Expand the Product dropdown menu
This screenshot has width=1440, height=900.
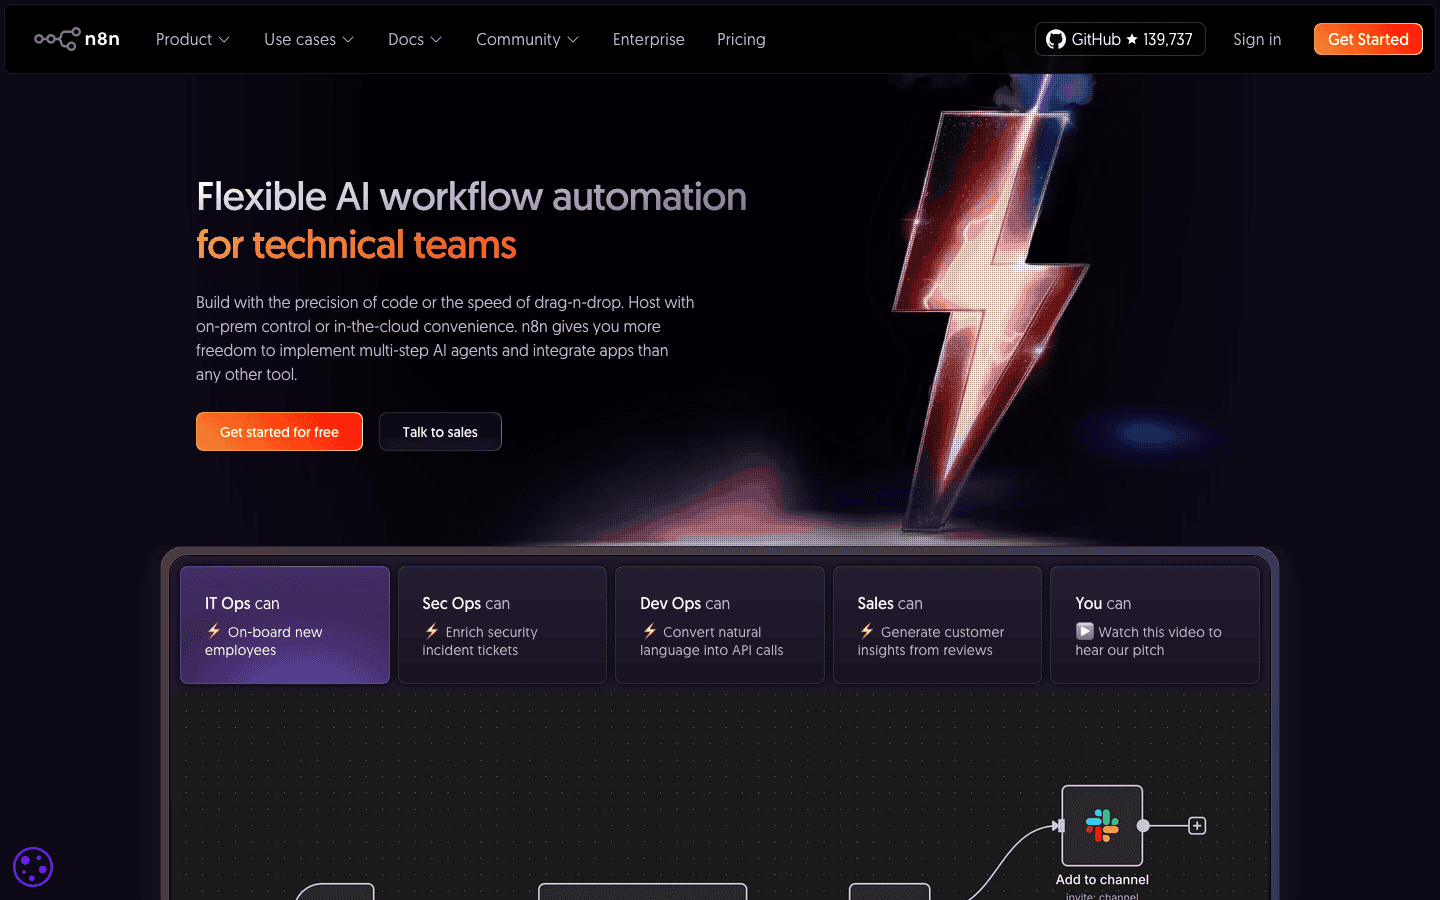(192, 39)
